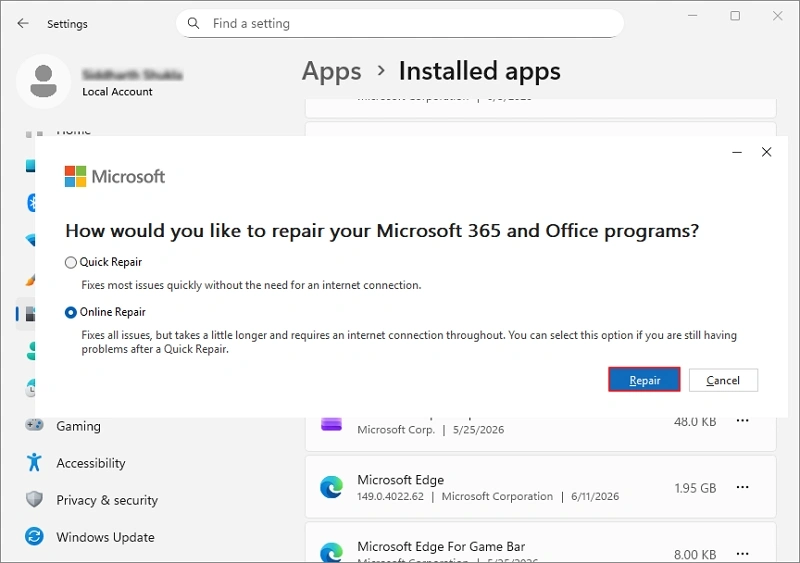
Task: Open Windows Update in sidebar
Action: click(105, 537)
